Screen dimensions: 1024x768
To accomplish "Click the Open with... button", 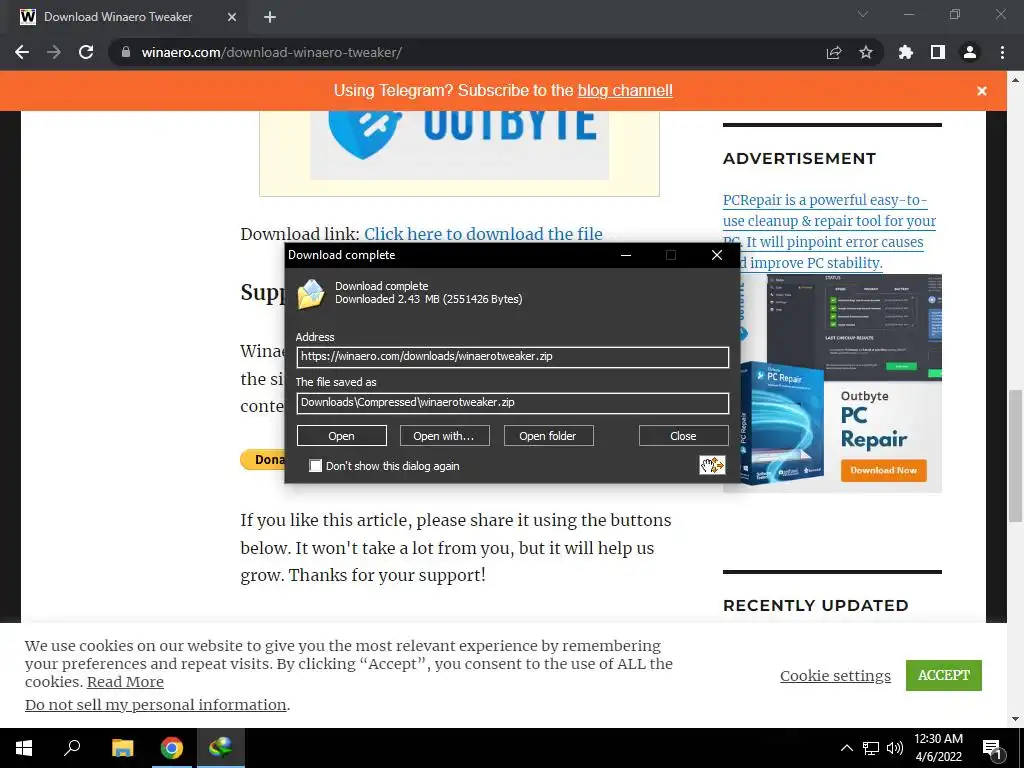I will coord(445,436).
